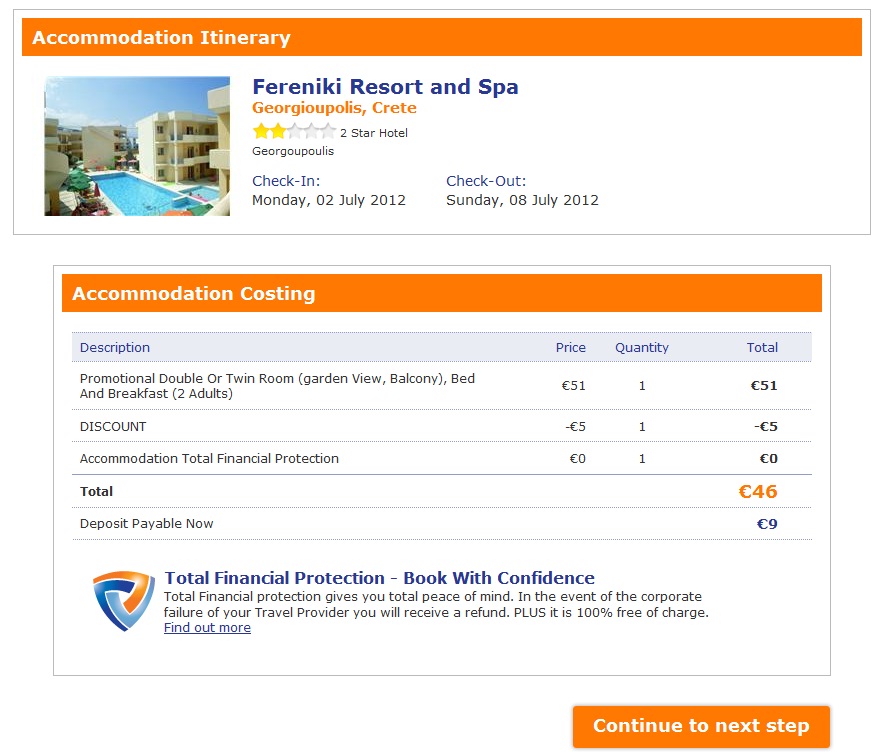Click the Total Financial Protection shield icon
Image resolution: width=890 pixels, height=756 pixels.
point(124,600)
